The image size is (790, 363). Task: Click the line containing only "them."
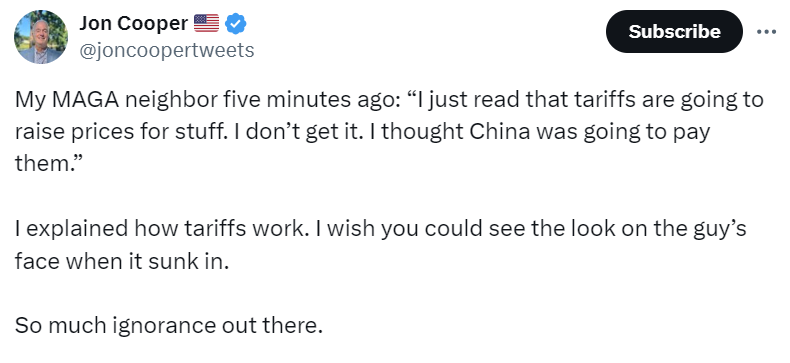click(x=46, y=163)
